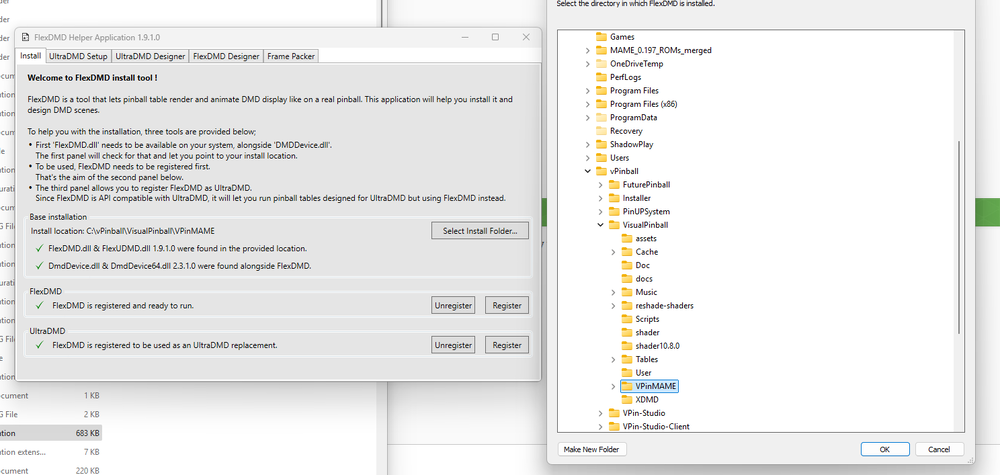
Task: Click the FlexDMD Helper app title icon
Action: click(x=25, y=38)
